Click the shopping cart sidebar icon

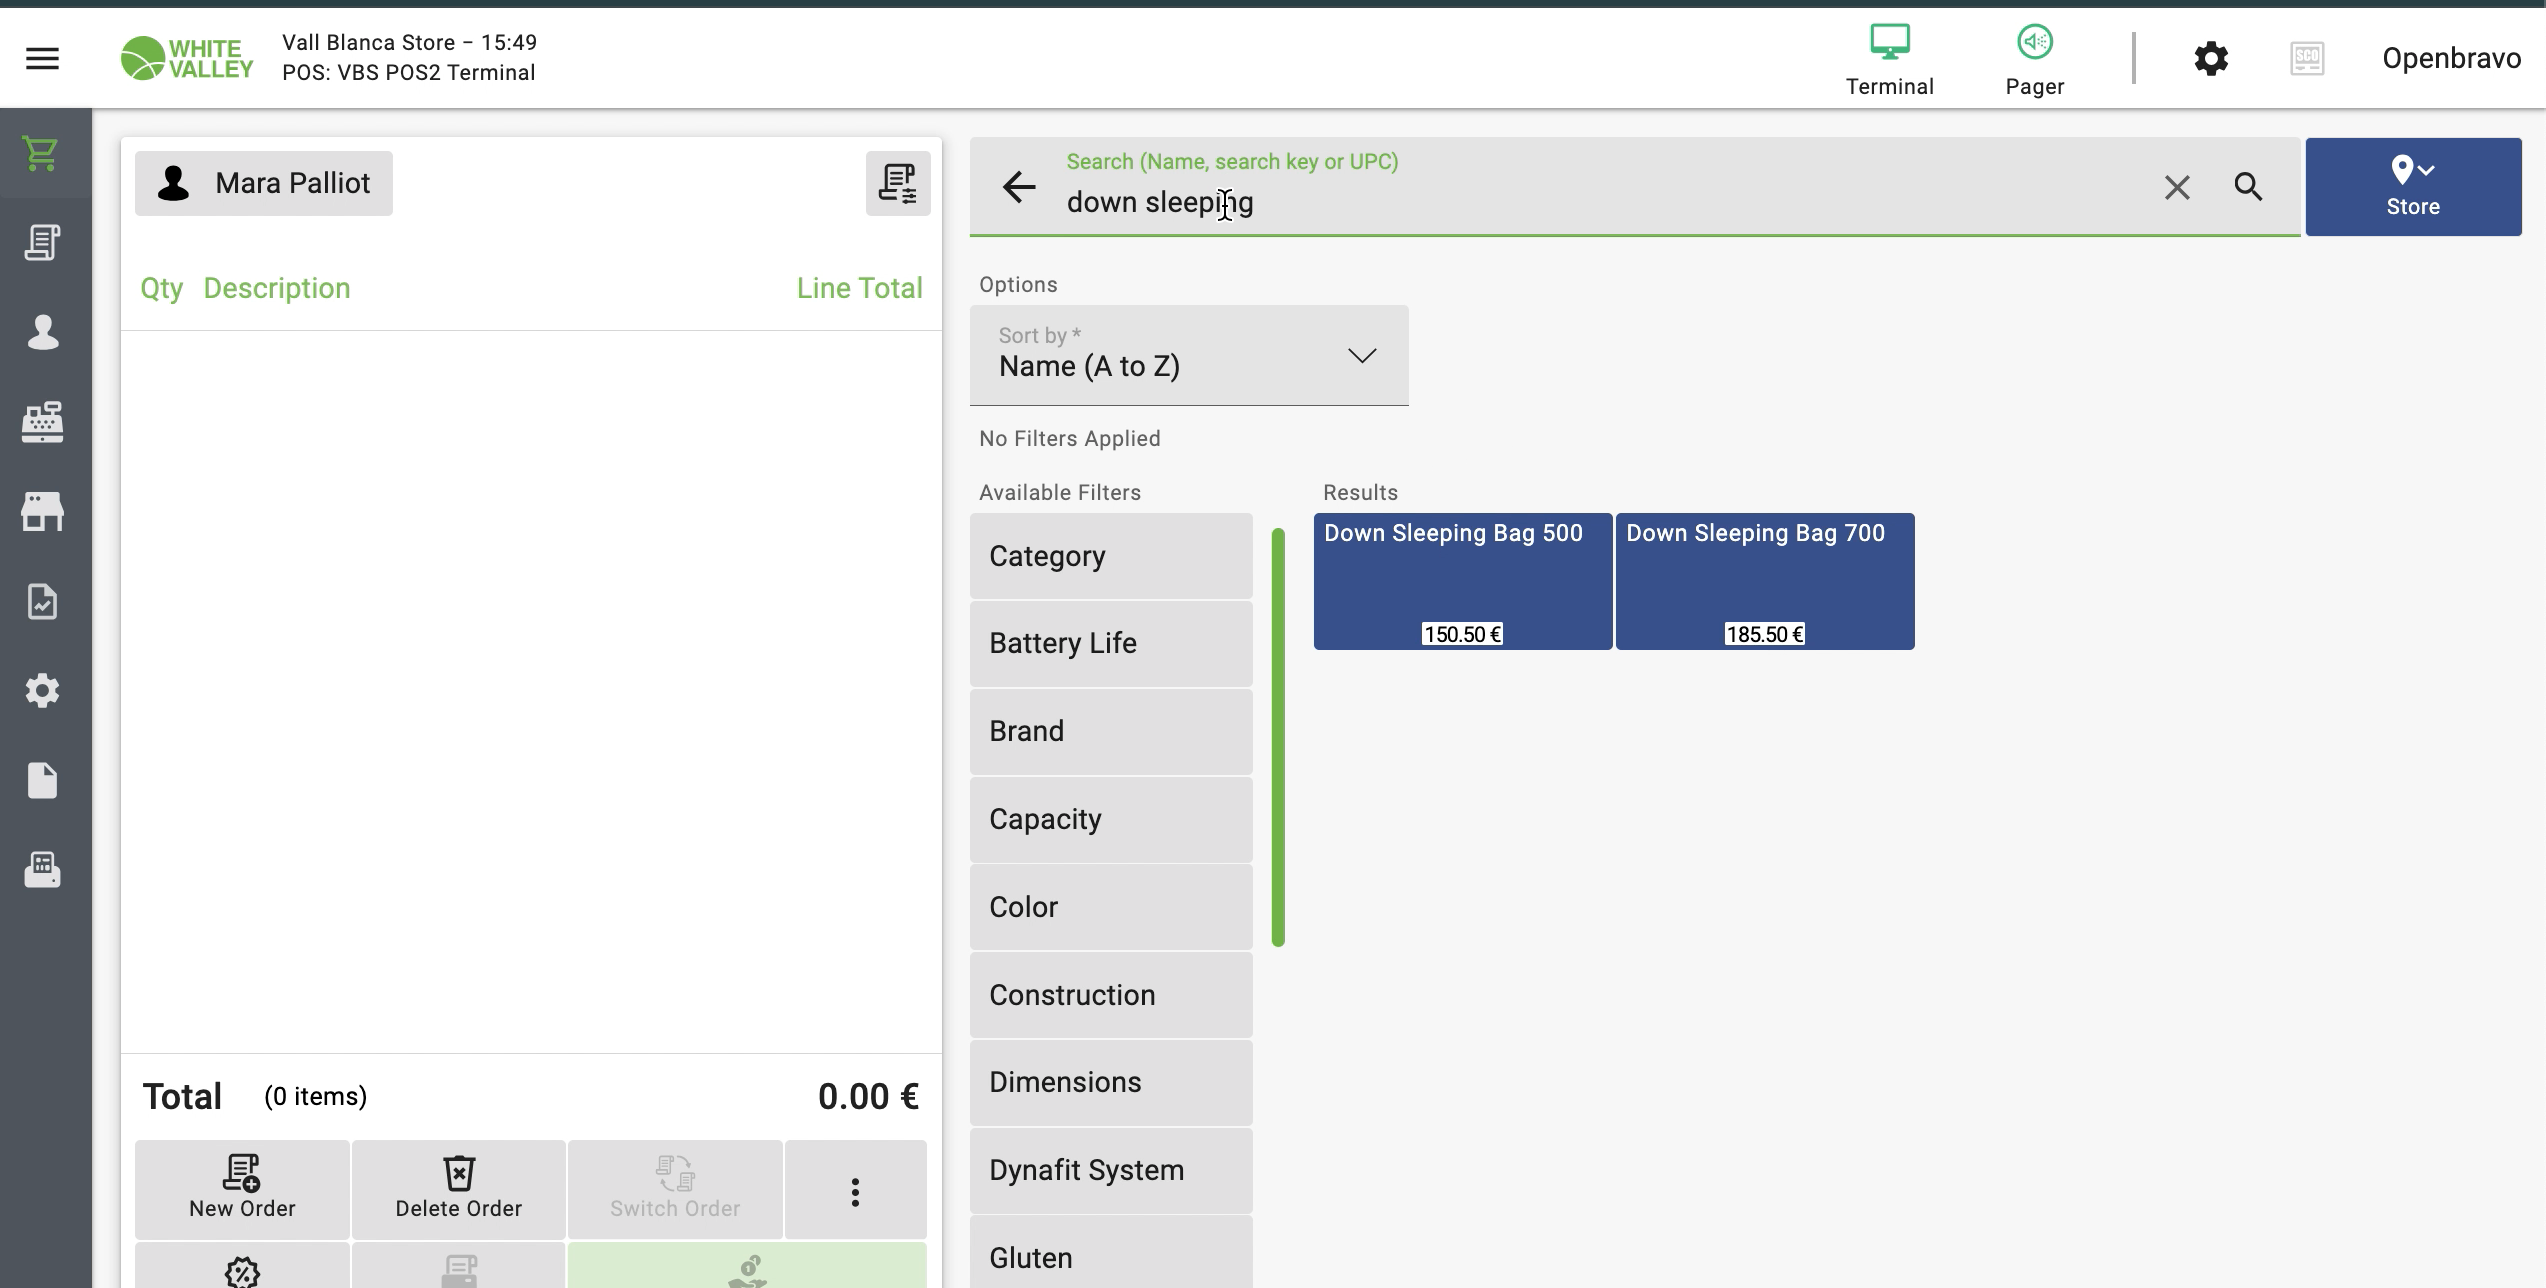point(42,154)
